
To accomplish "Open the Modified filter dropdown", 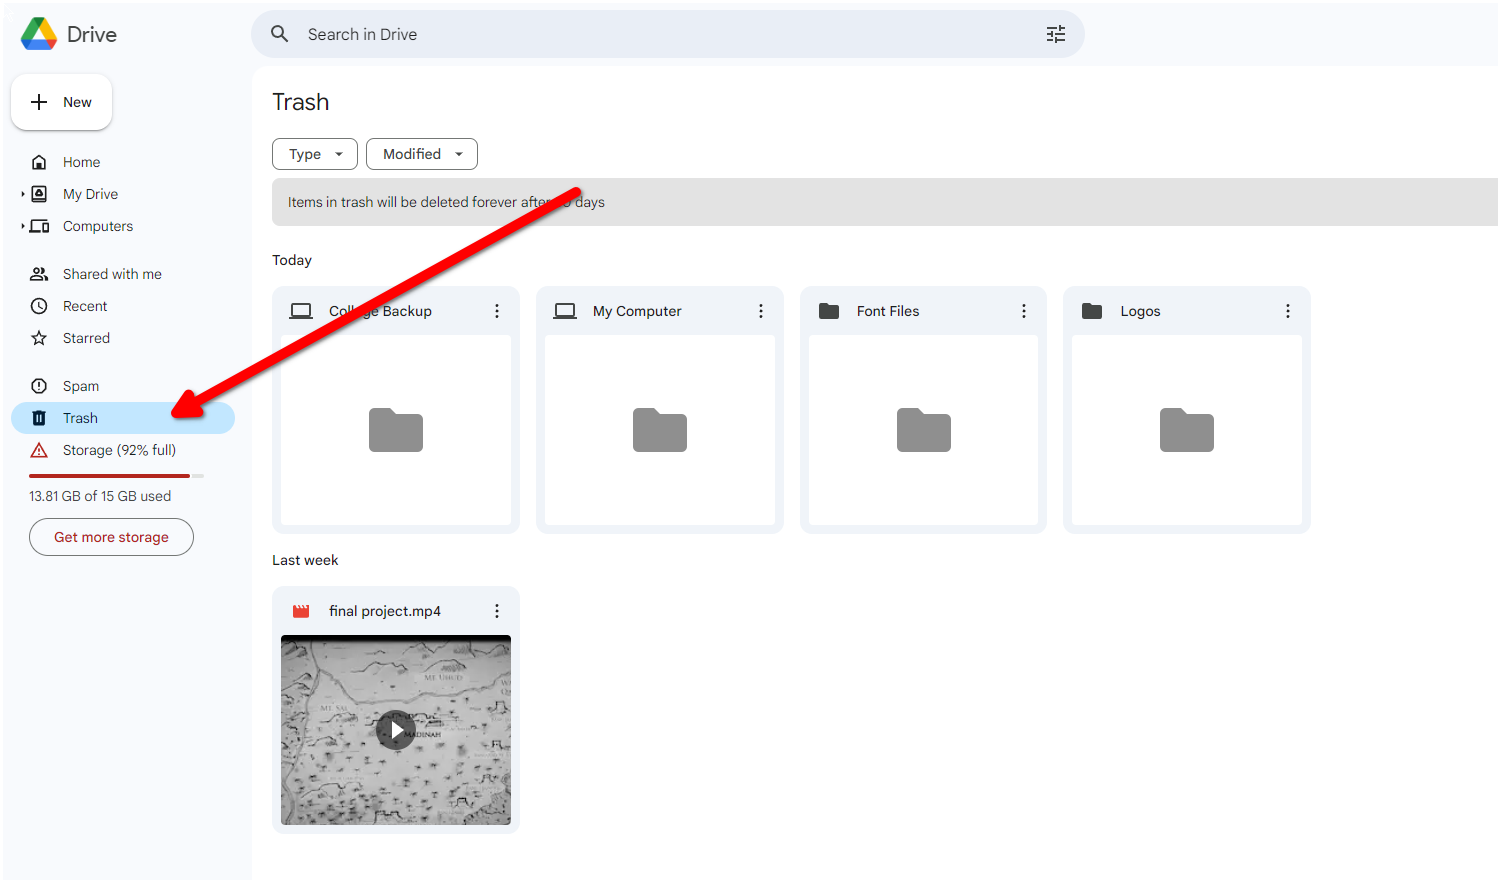I will click(x=421, y=154).
